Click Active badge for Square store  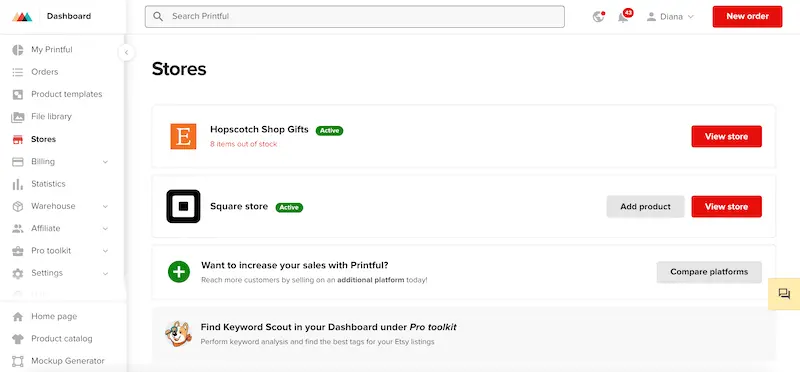pos(289,208)
